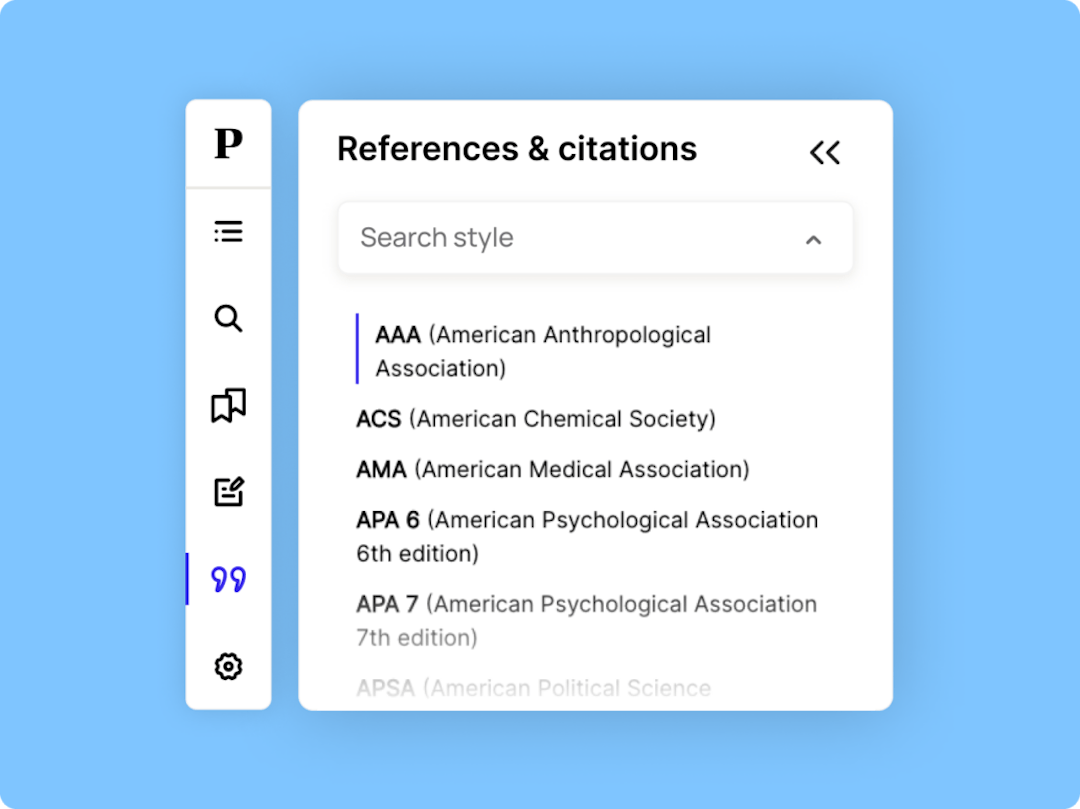This screenshot has height=809, width=1080.
Task: Close the Search style dropdown chevron
Action: [x=813, y=239]
